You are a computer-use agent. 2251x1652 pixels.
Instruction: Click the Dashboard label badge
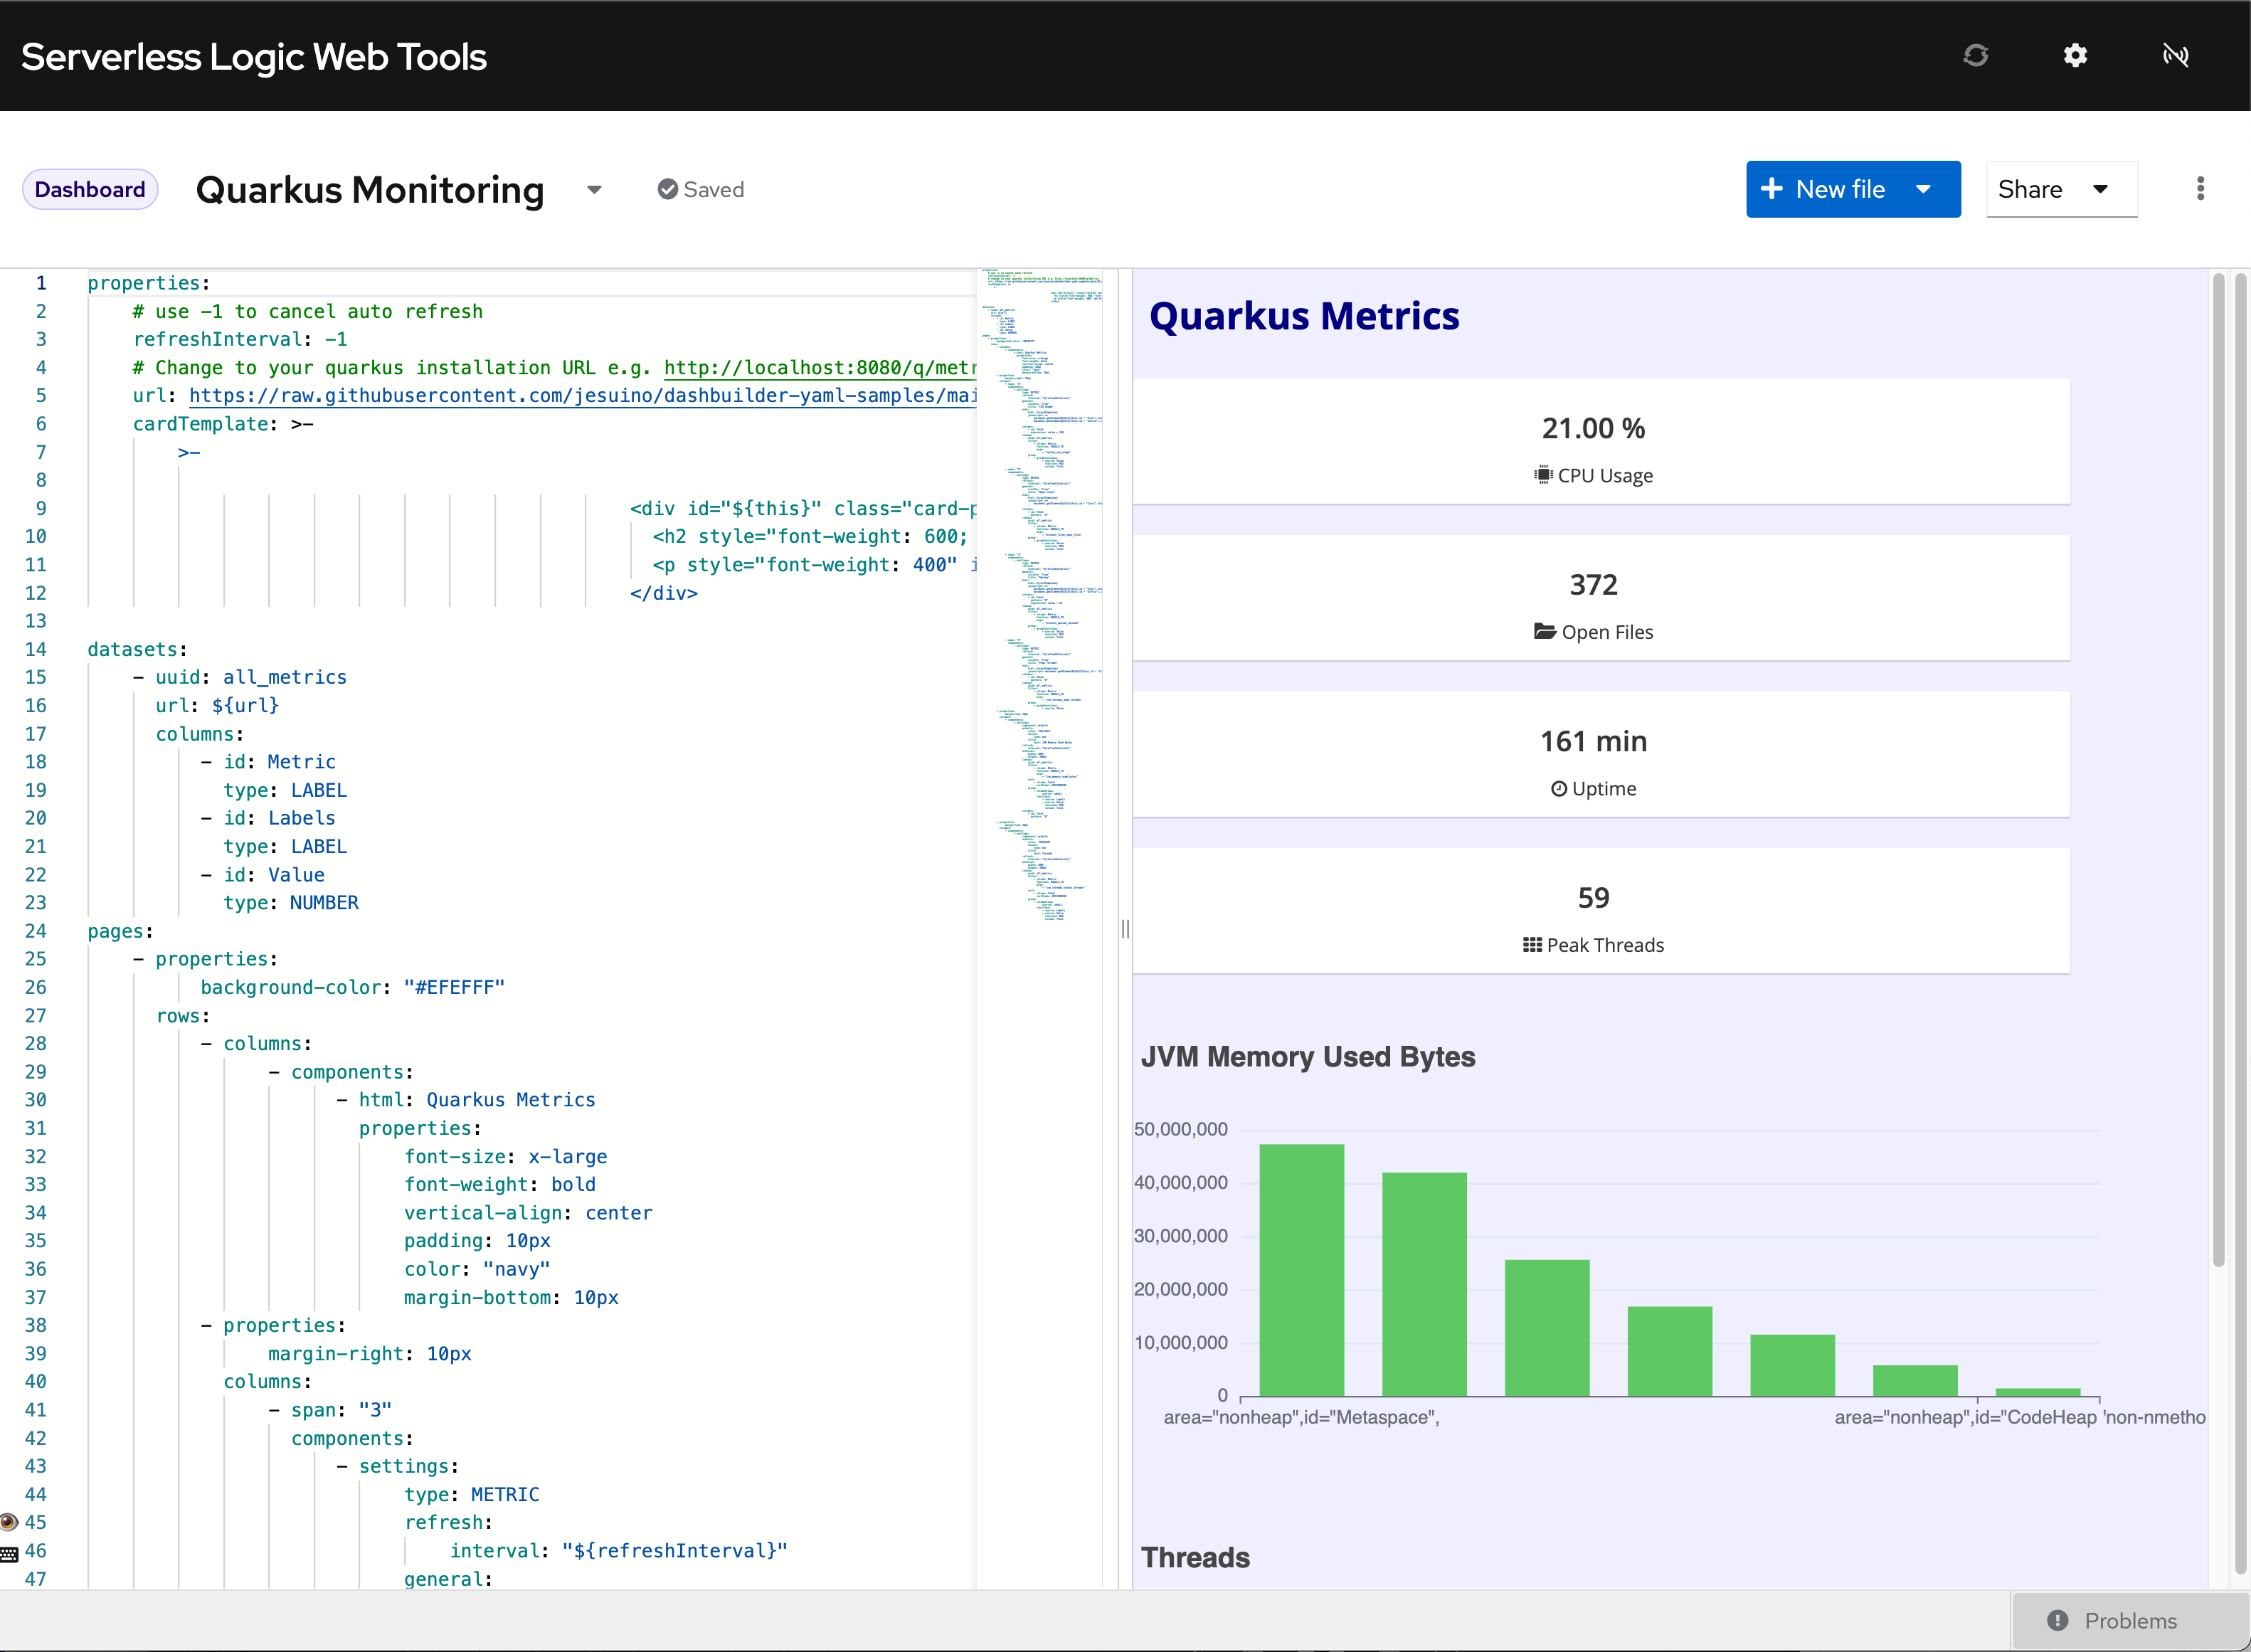[90, 189]
